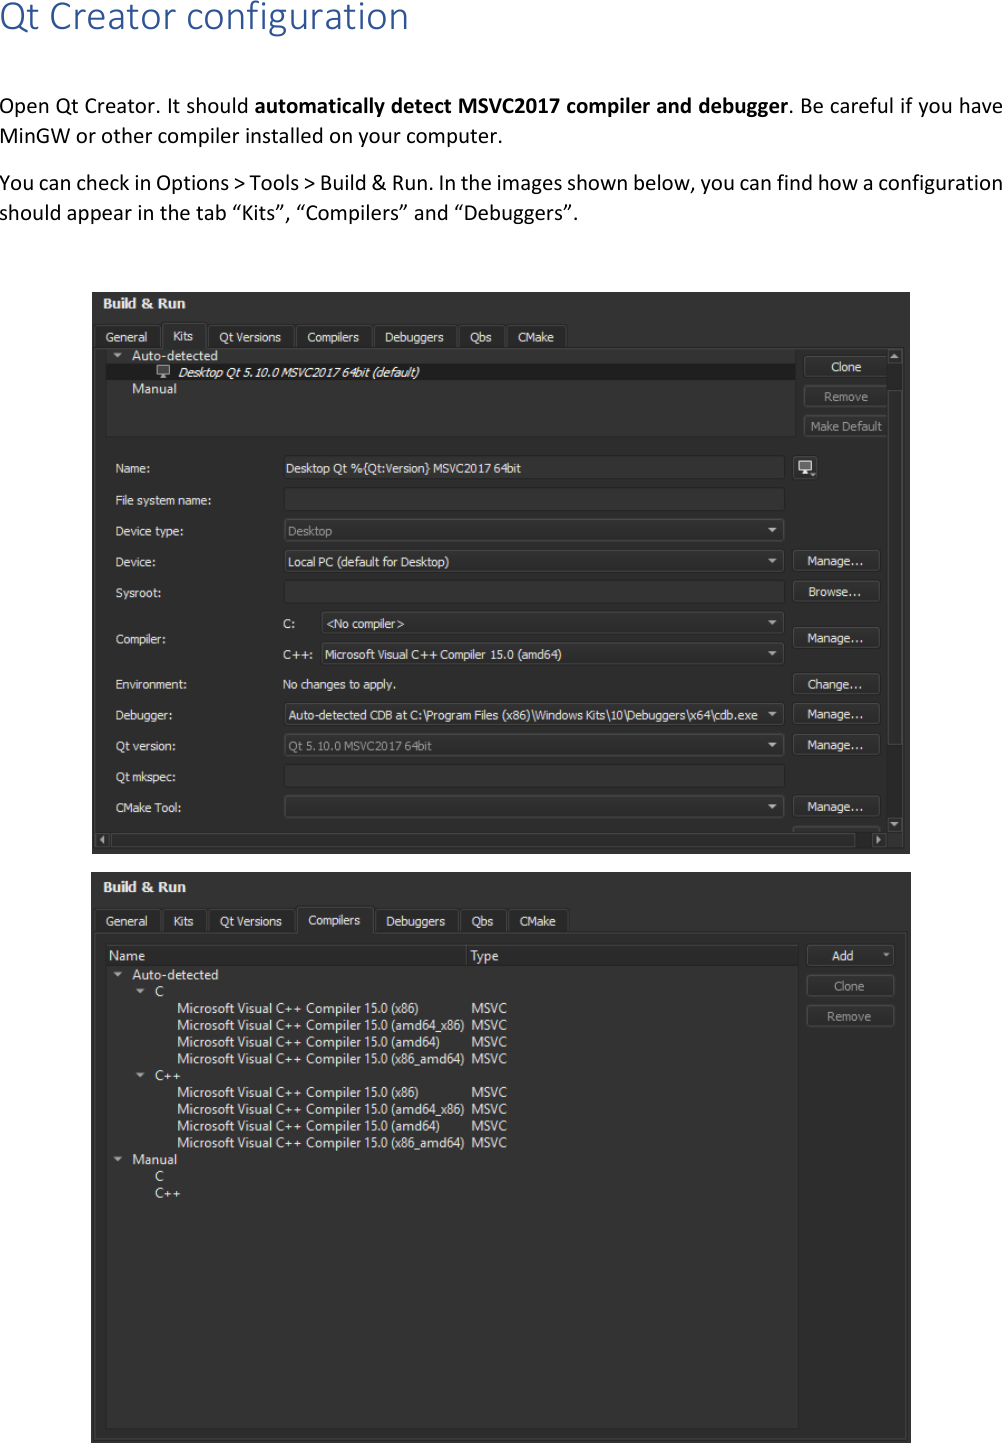Click Make Default button
1002x1443 pixels.
tap(845, 426)
